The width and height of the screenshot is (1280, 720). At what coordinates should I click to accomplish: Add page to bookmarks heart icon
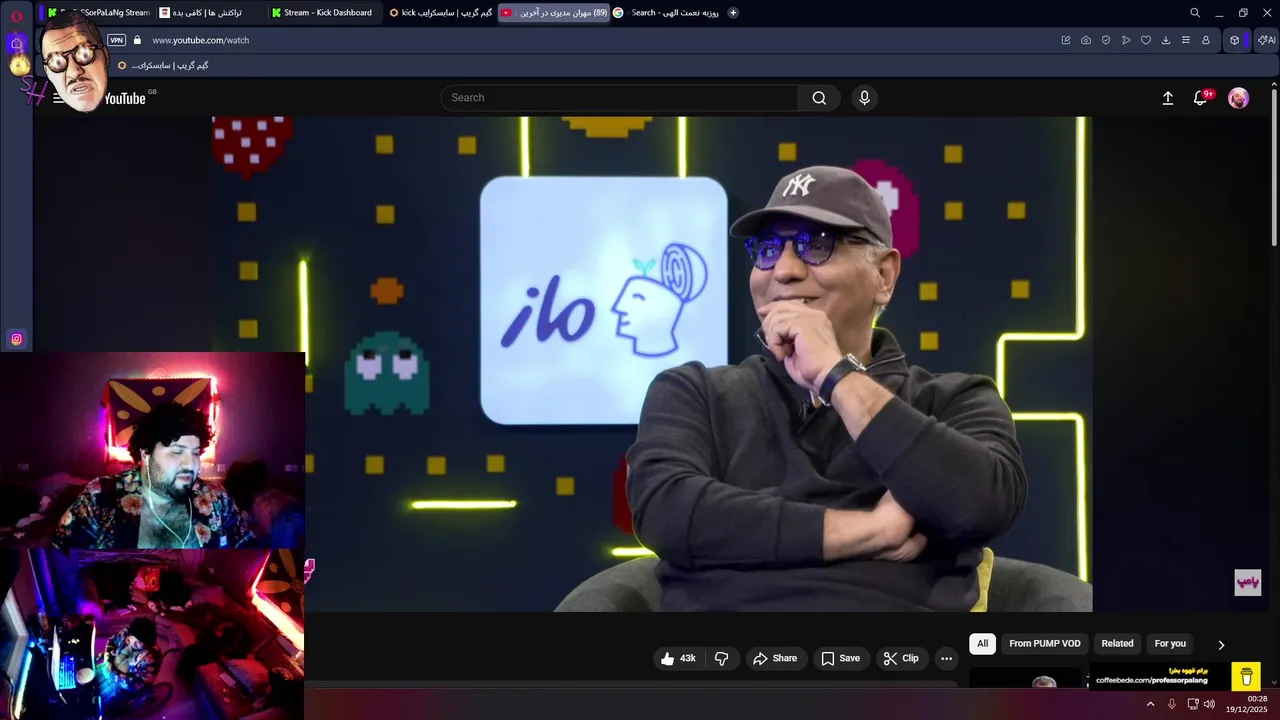click(x=1146, y=40)
